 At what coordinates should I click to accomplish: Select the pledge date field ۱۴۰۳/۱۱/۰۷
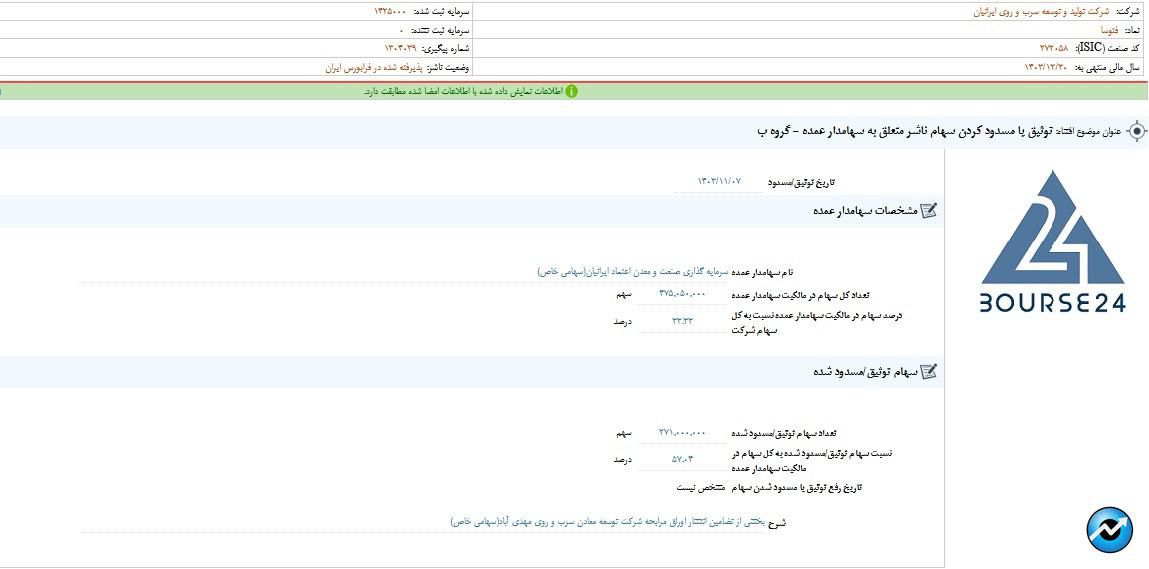coord(719,181)
